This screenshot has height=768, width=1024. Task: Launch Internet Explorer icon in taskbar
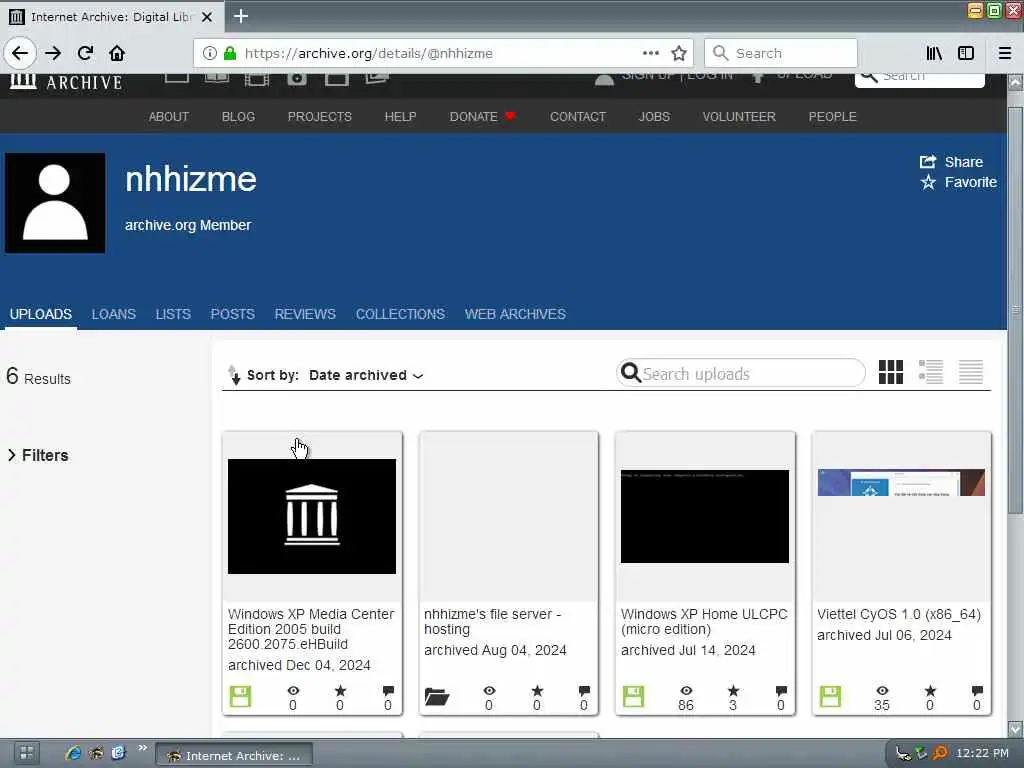click(73, 754)
